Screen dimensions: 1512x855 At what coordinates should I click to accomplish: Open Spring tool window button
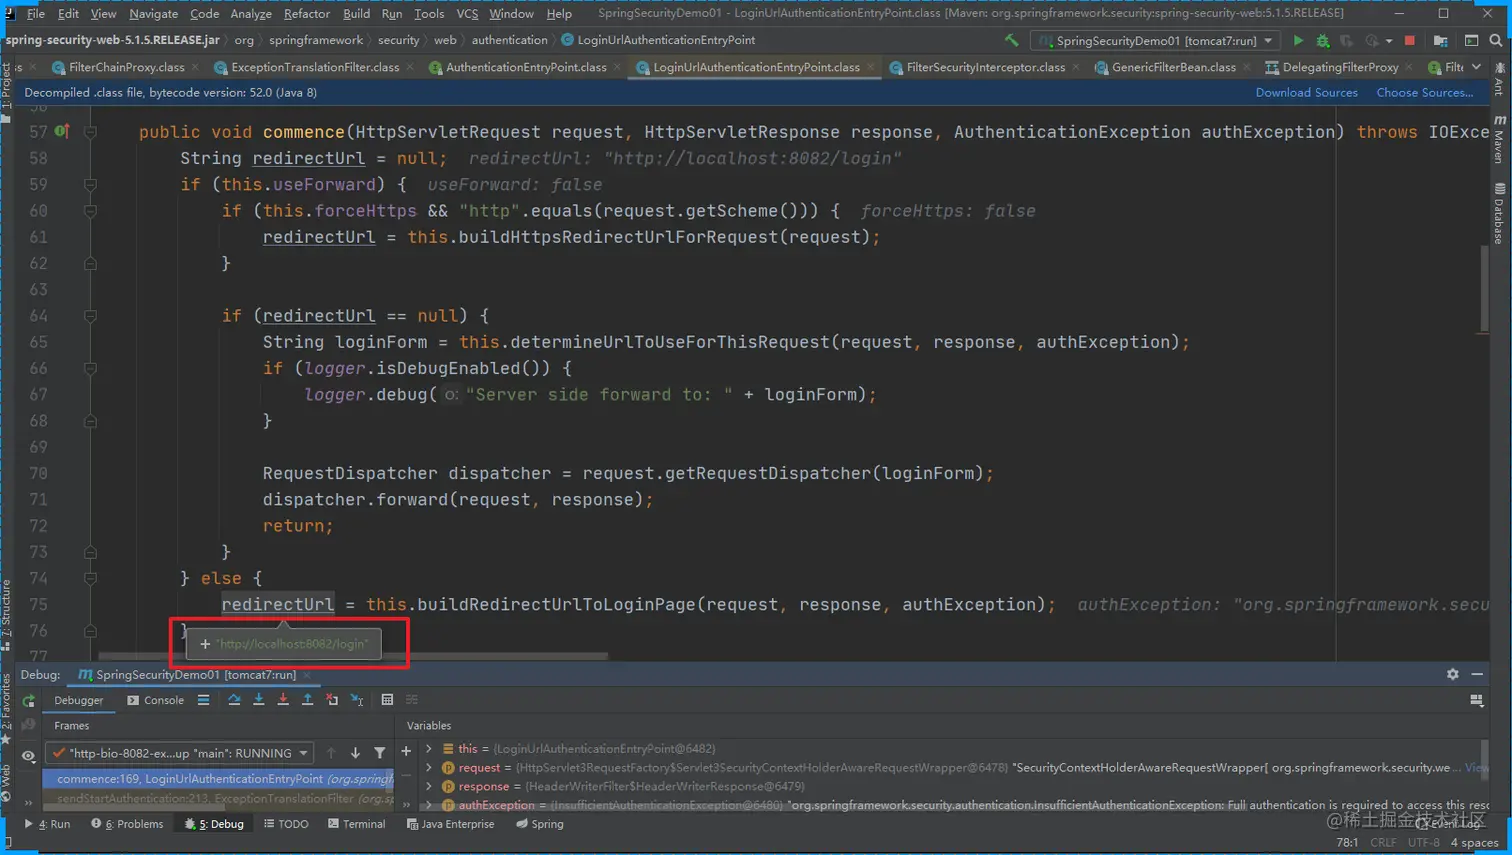coord(540,824)
